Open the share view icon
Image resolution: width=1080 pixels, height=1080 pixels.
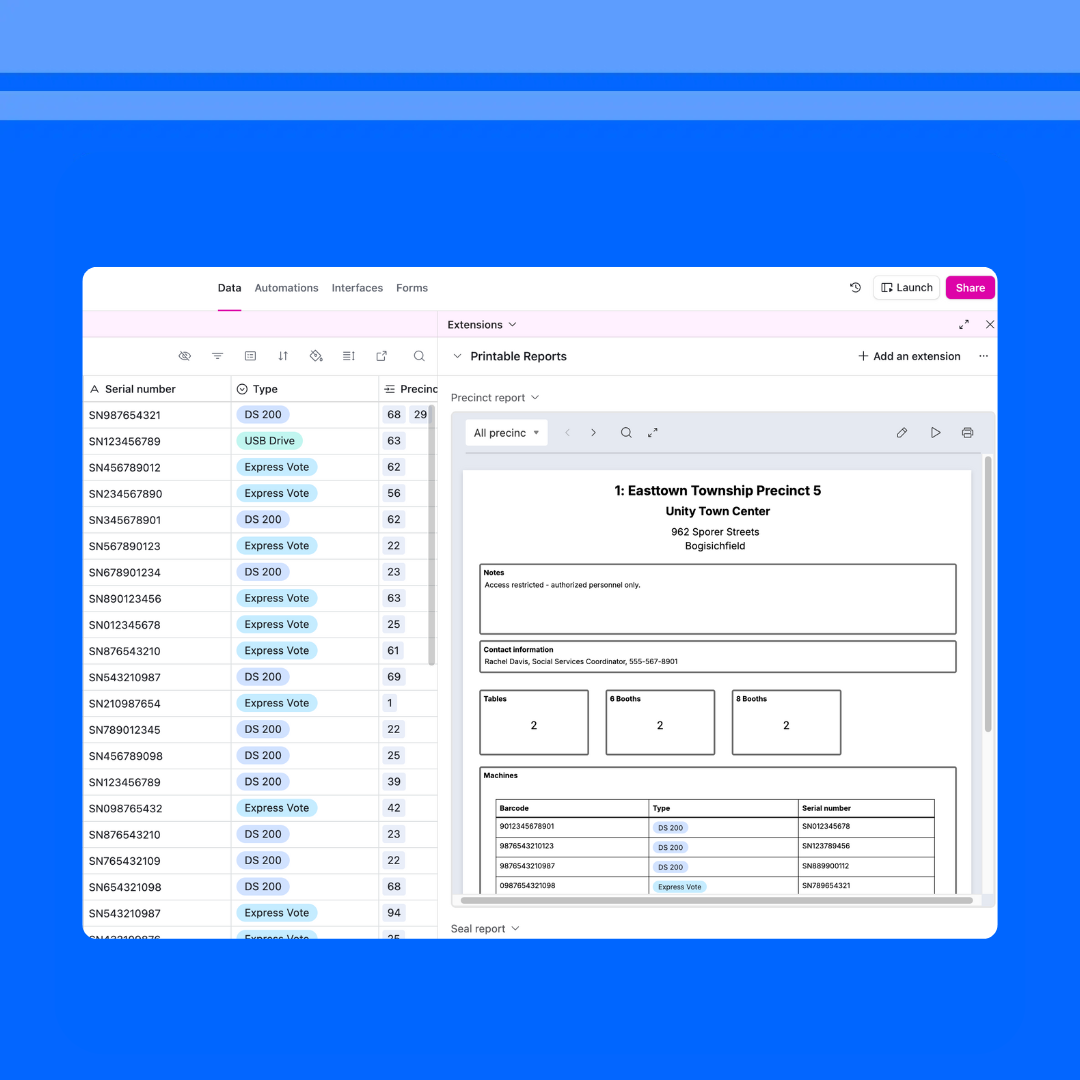[x=382, y=355]
